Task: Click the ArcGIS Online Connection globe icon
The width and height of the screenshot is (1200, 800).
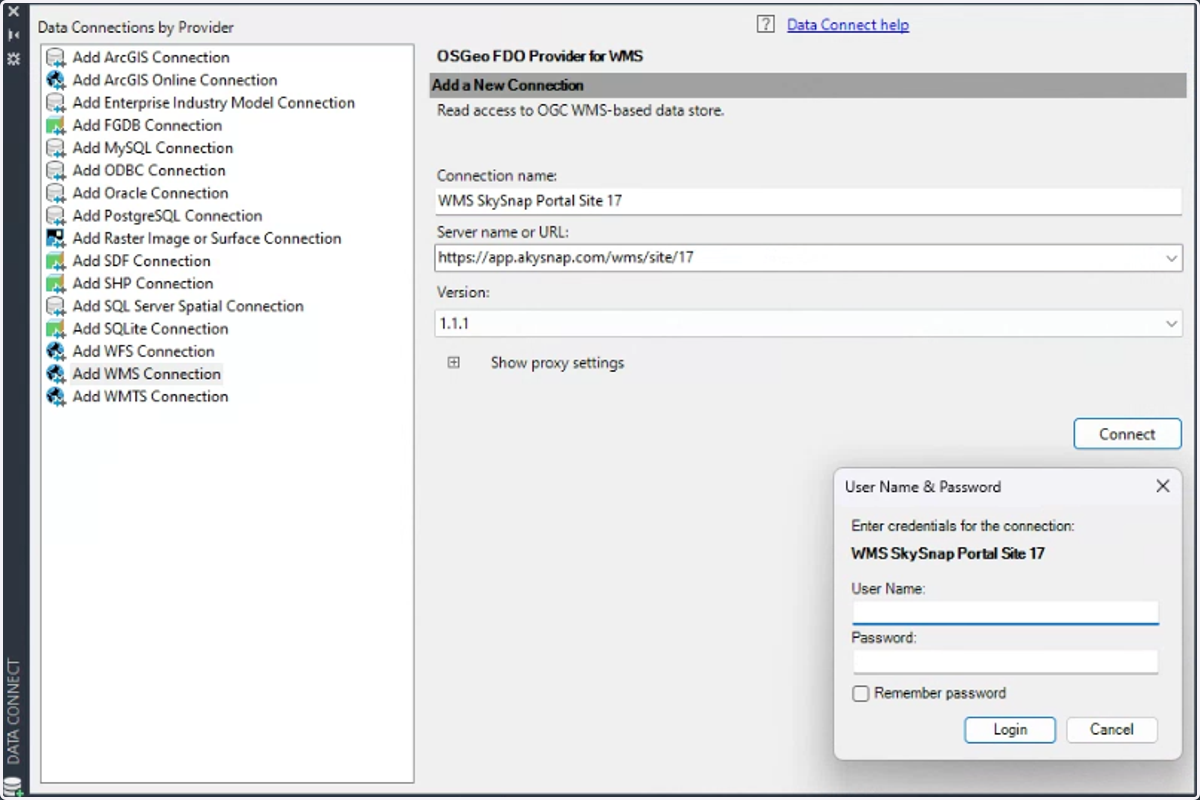Action: point(56,80)
